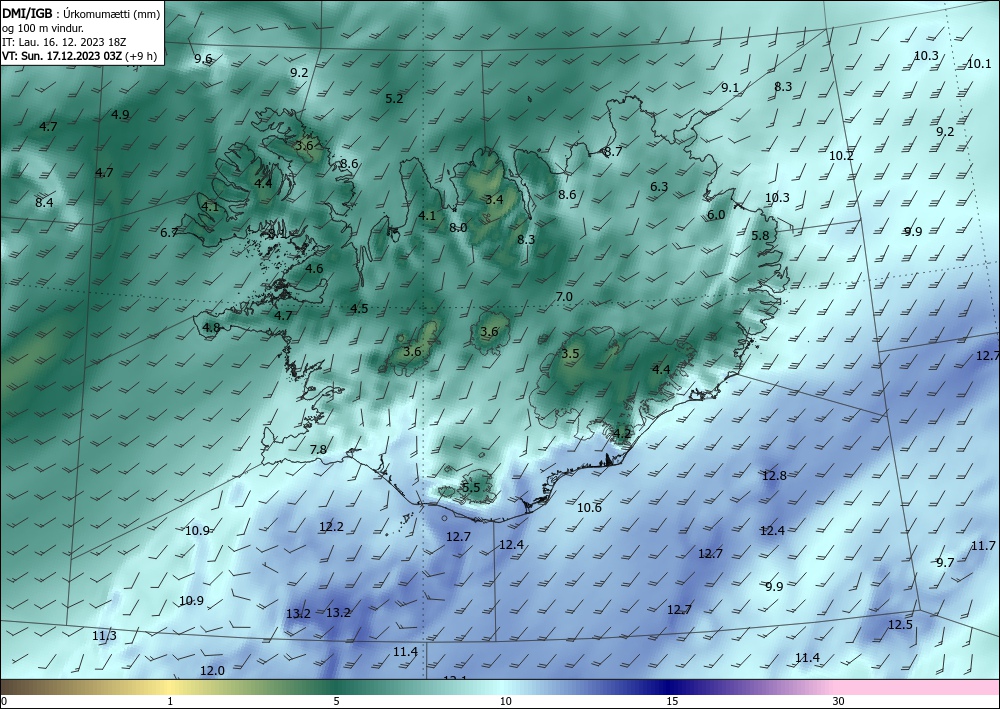Image resolution: width=1000 pixels, height=709 pixels.
Task: Select the 6.3 value in northeast Iceland
Action: [x=659, y=187]
